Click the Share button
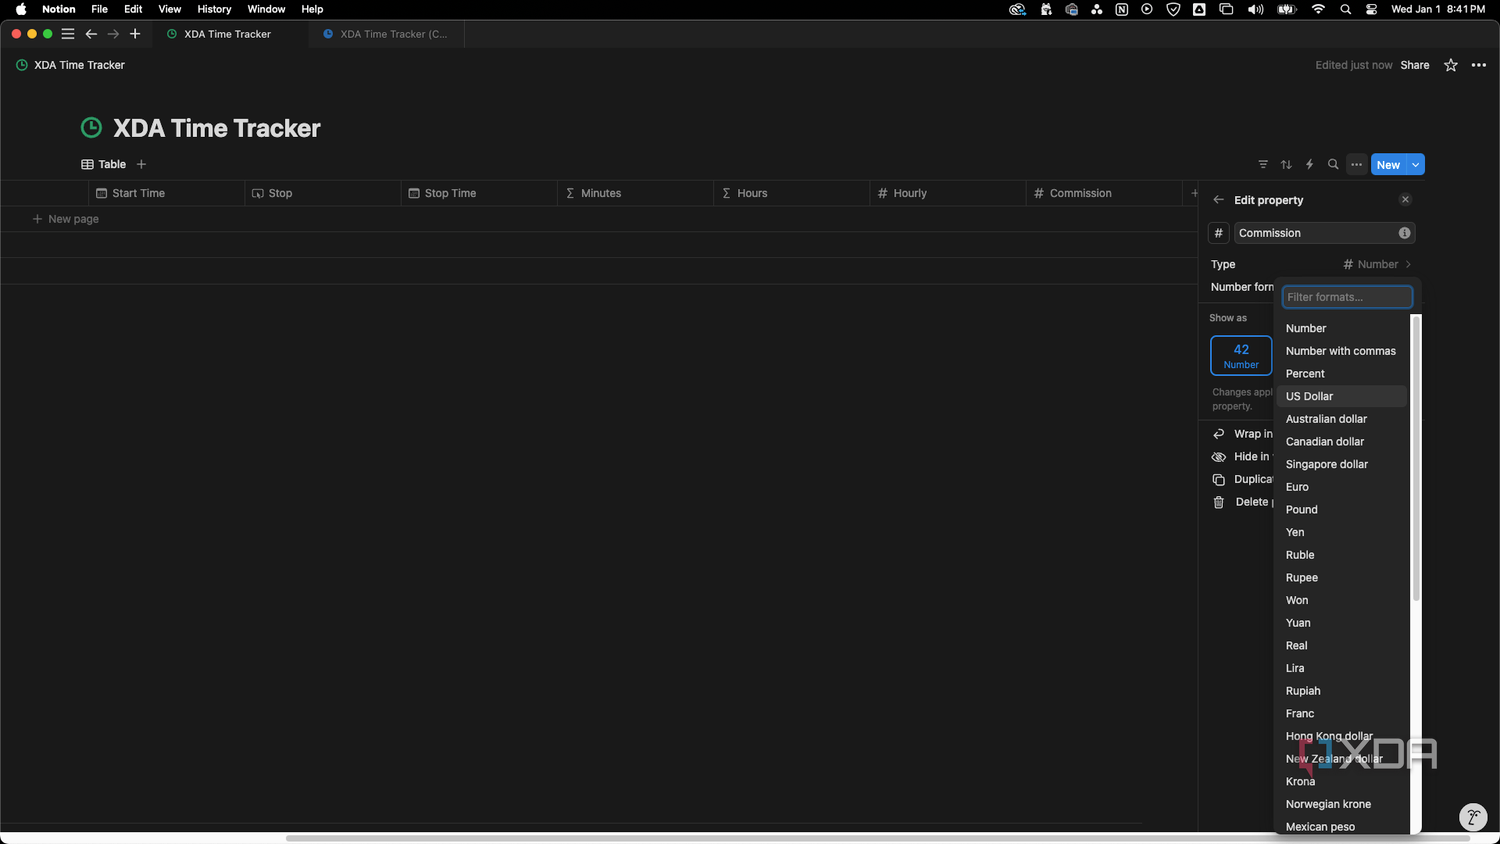 tap(1414, 65)
